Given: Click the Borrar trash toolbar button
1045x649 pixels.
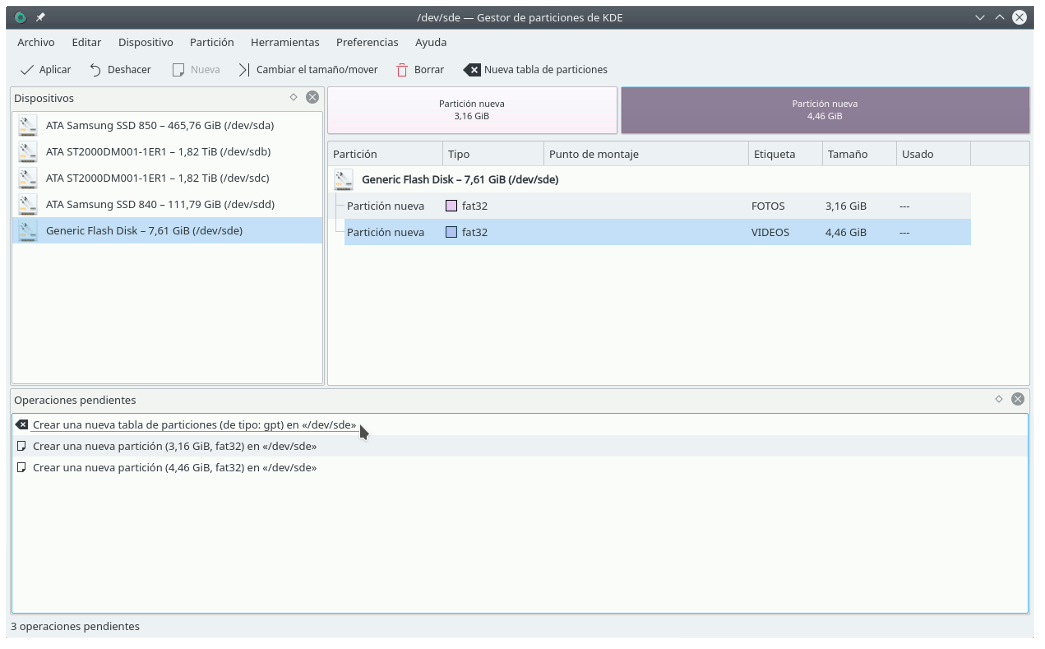Looking at the screenshot, I should click(420, 70).
